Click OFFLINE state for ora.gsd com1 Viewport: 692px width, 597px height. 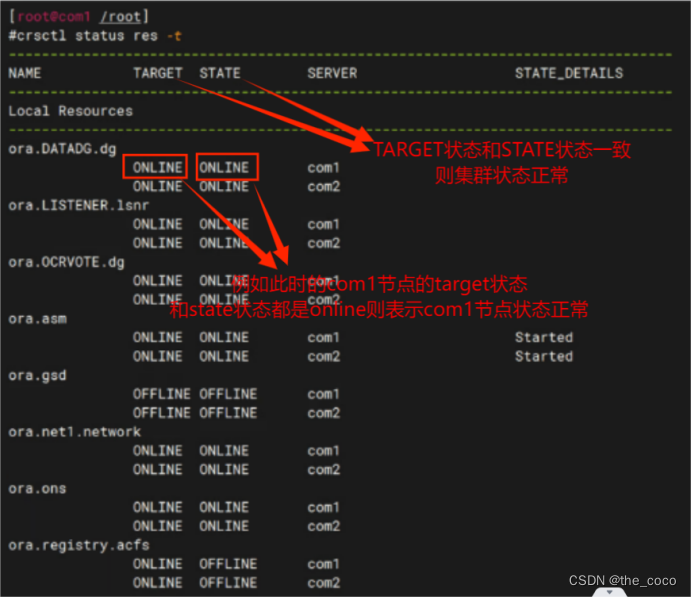click(228, 394)
